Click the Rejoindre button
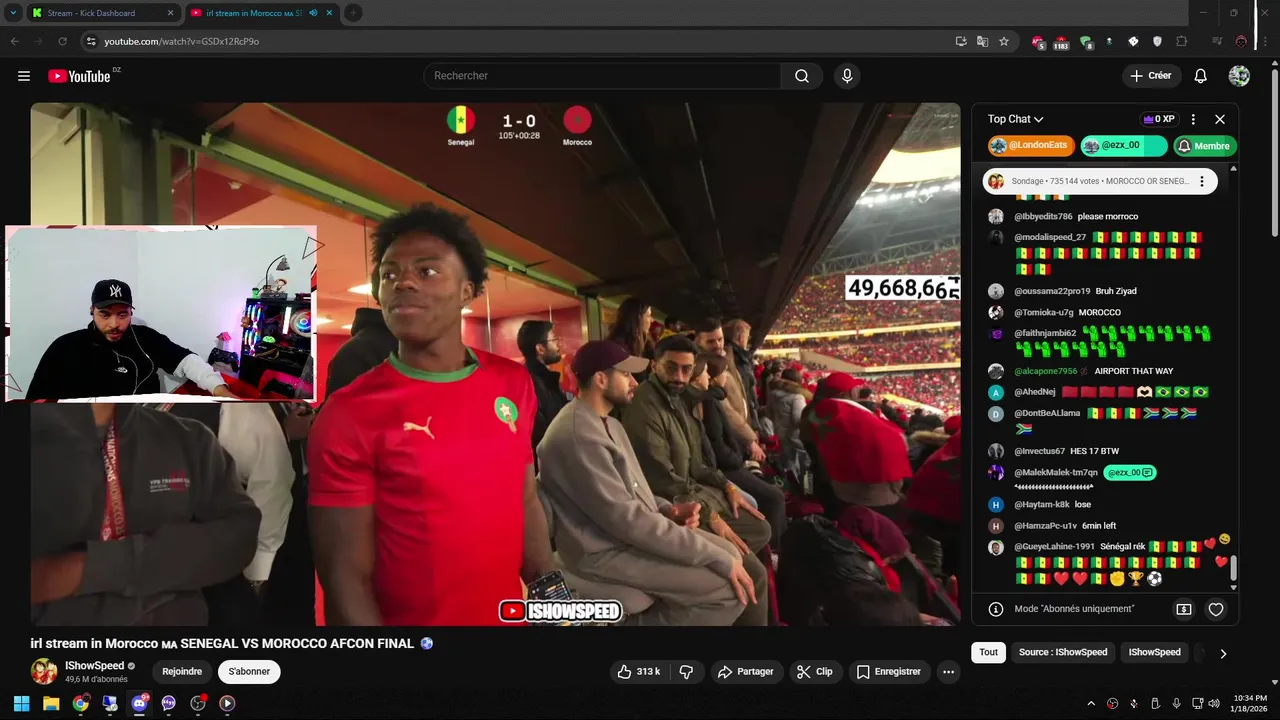Screen dimensions: 1280x720 click(x=182, y=672)
